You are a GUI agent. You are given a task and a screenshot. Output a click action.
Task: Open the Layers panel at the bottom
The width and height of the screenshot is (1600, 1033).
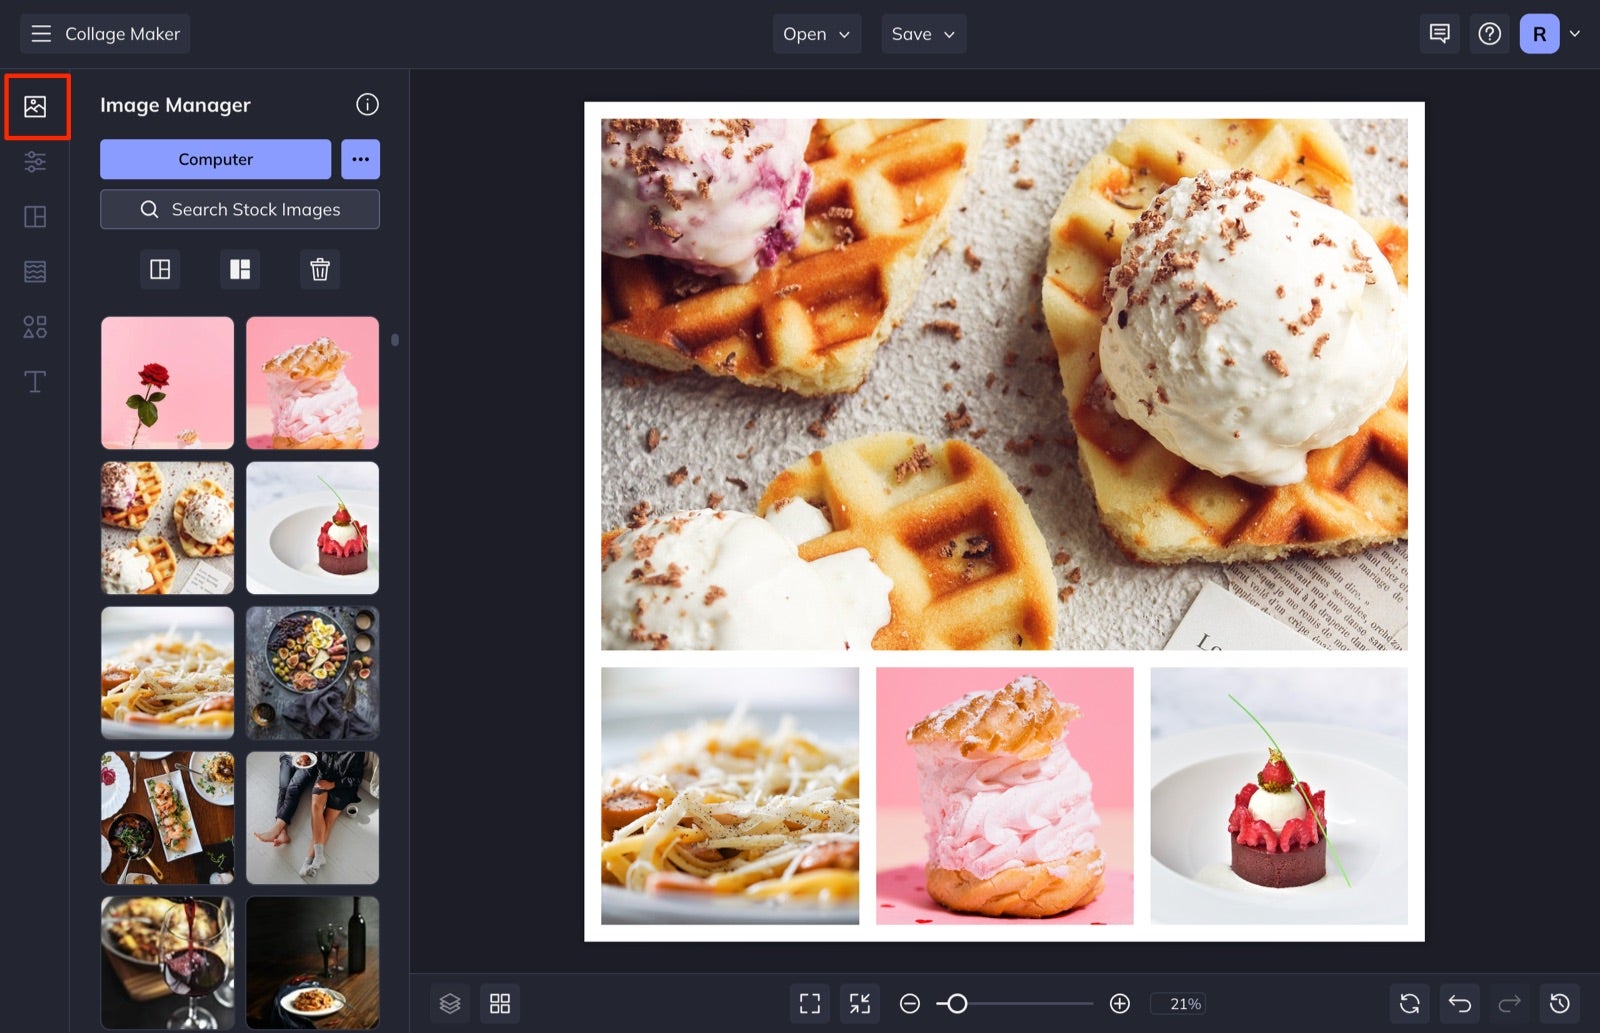tap(450, 1003)
